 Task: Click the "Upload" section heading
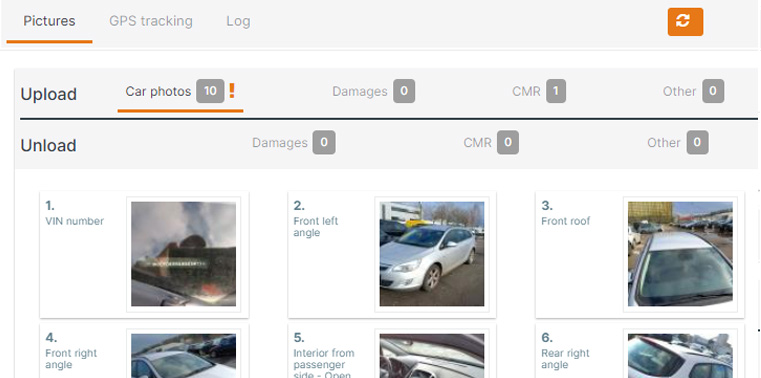click(x=49, y=94)
